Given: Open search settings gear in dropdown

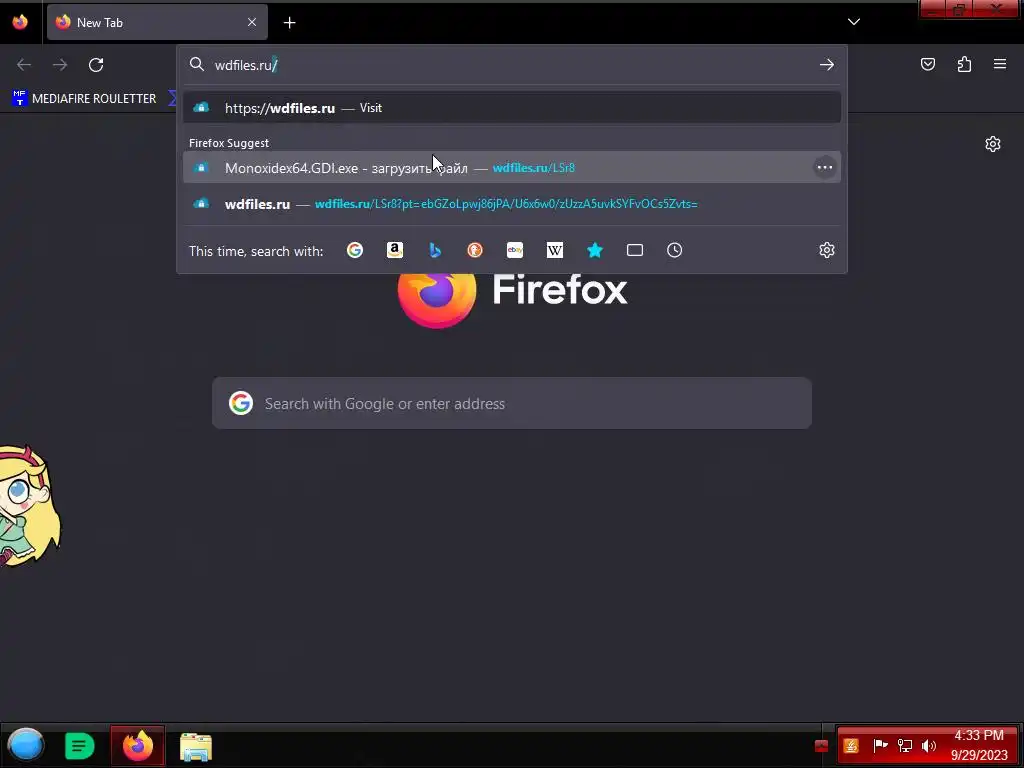Looking at the screenshot, I should [827, 250].
